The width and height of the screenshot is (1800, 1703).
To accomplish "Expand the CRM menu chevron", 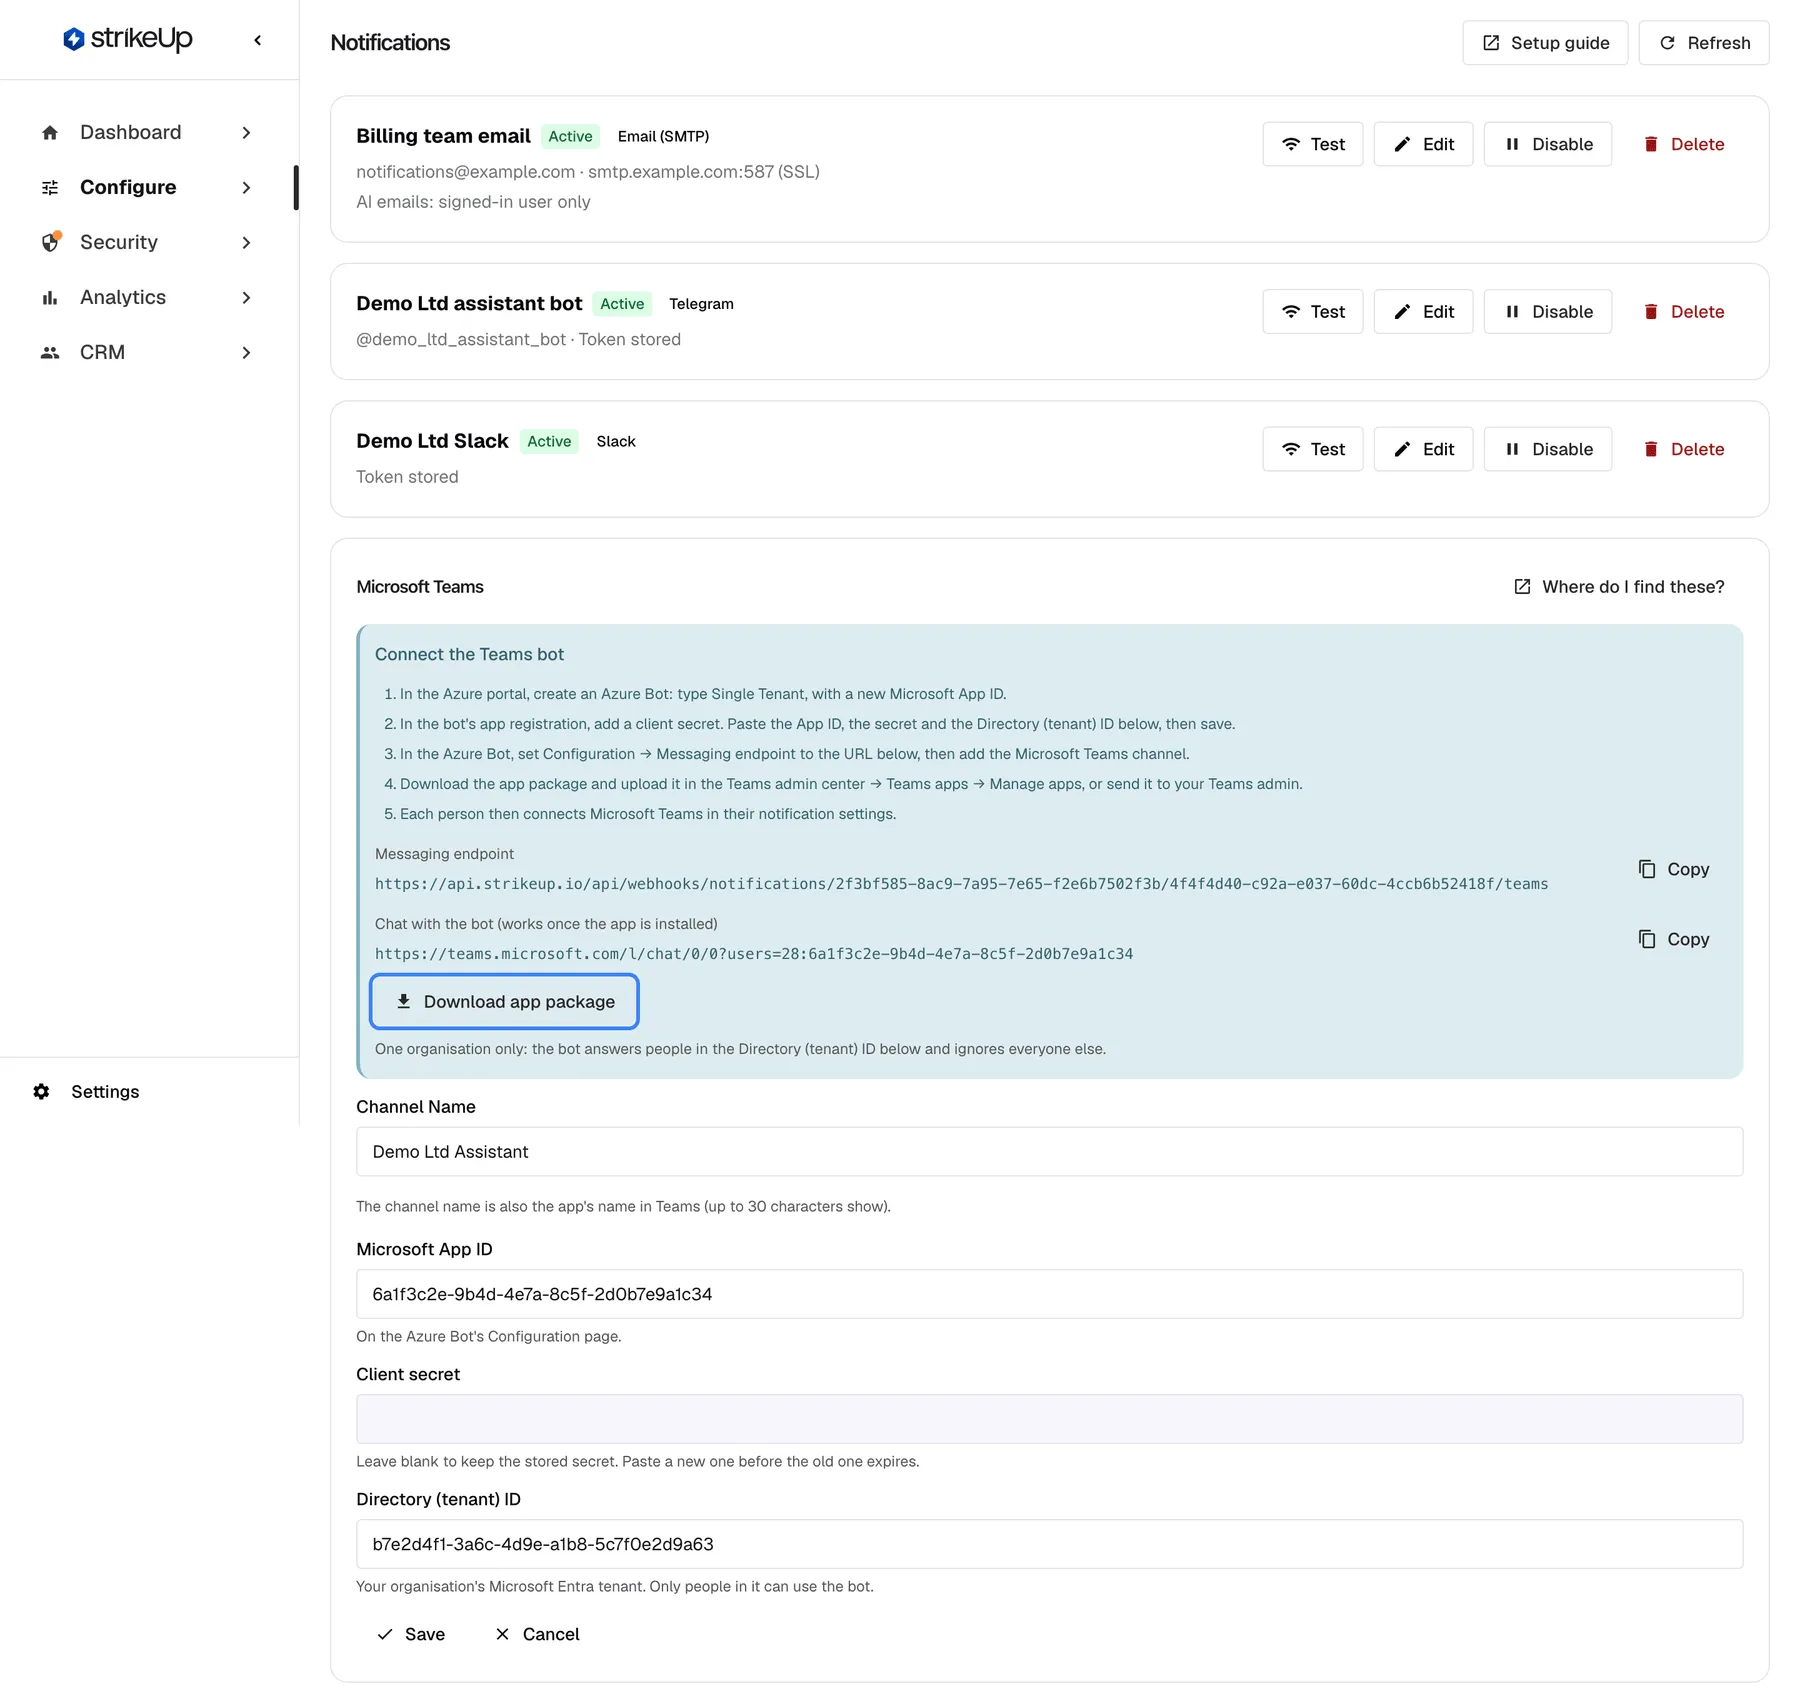I will pyautogui.click(x=246, y=353).
